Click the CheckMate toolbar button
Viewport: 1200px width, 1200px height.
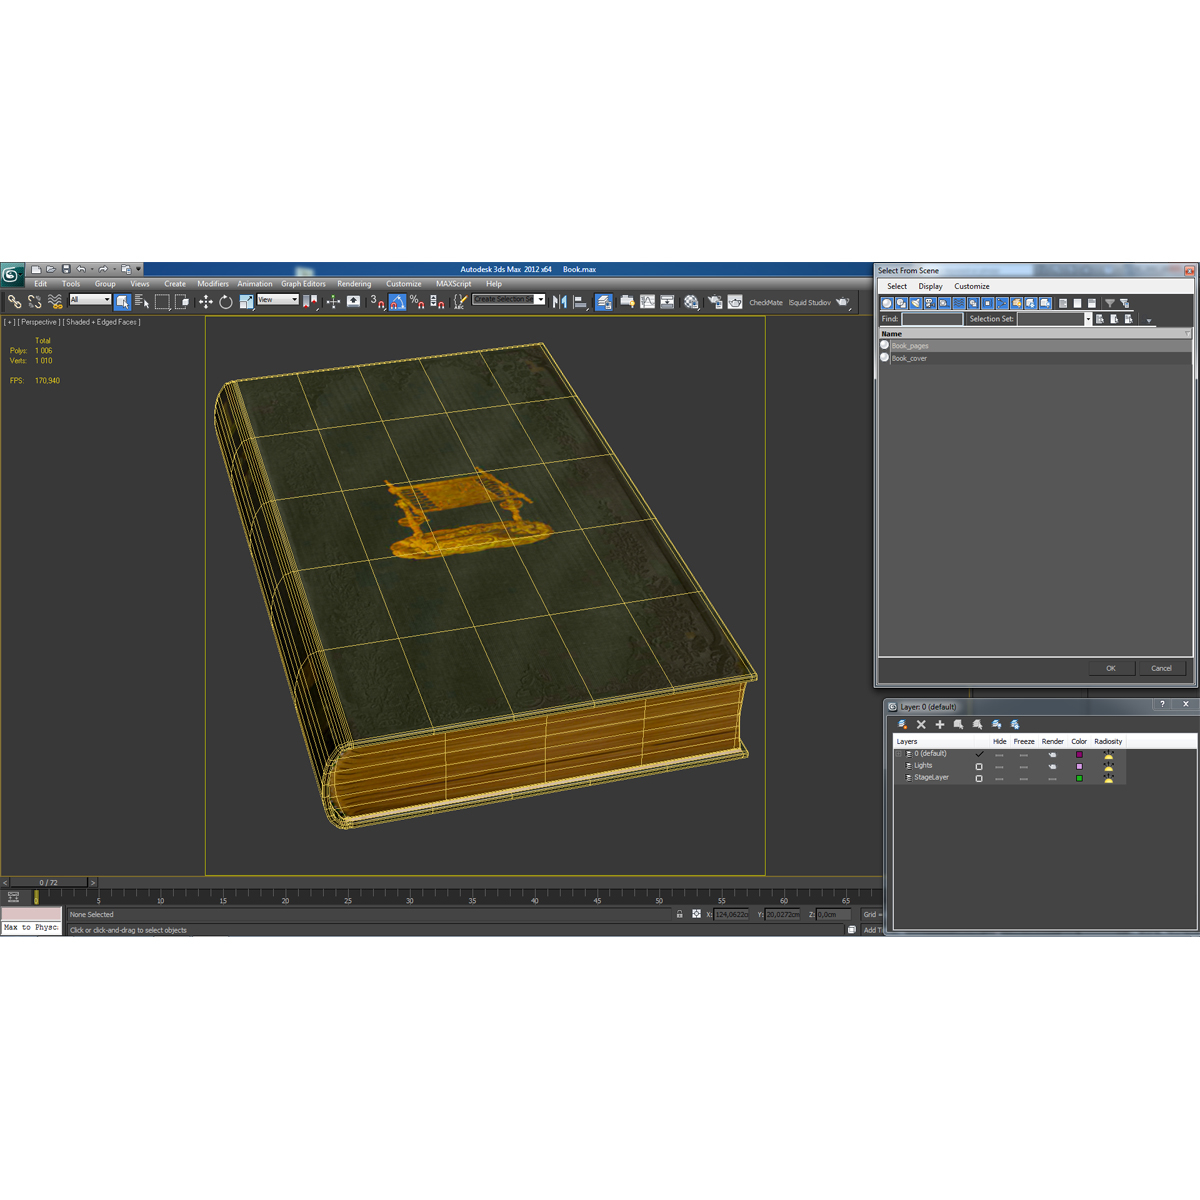point(766,302)
